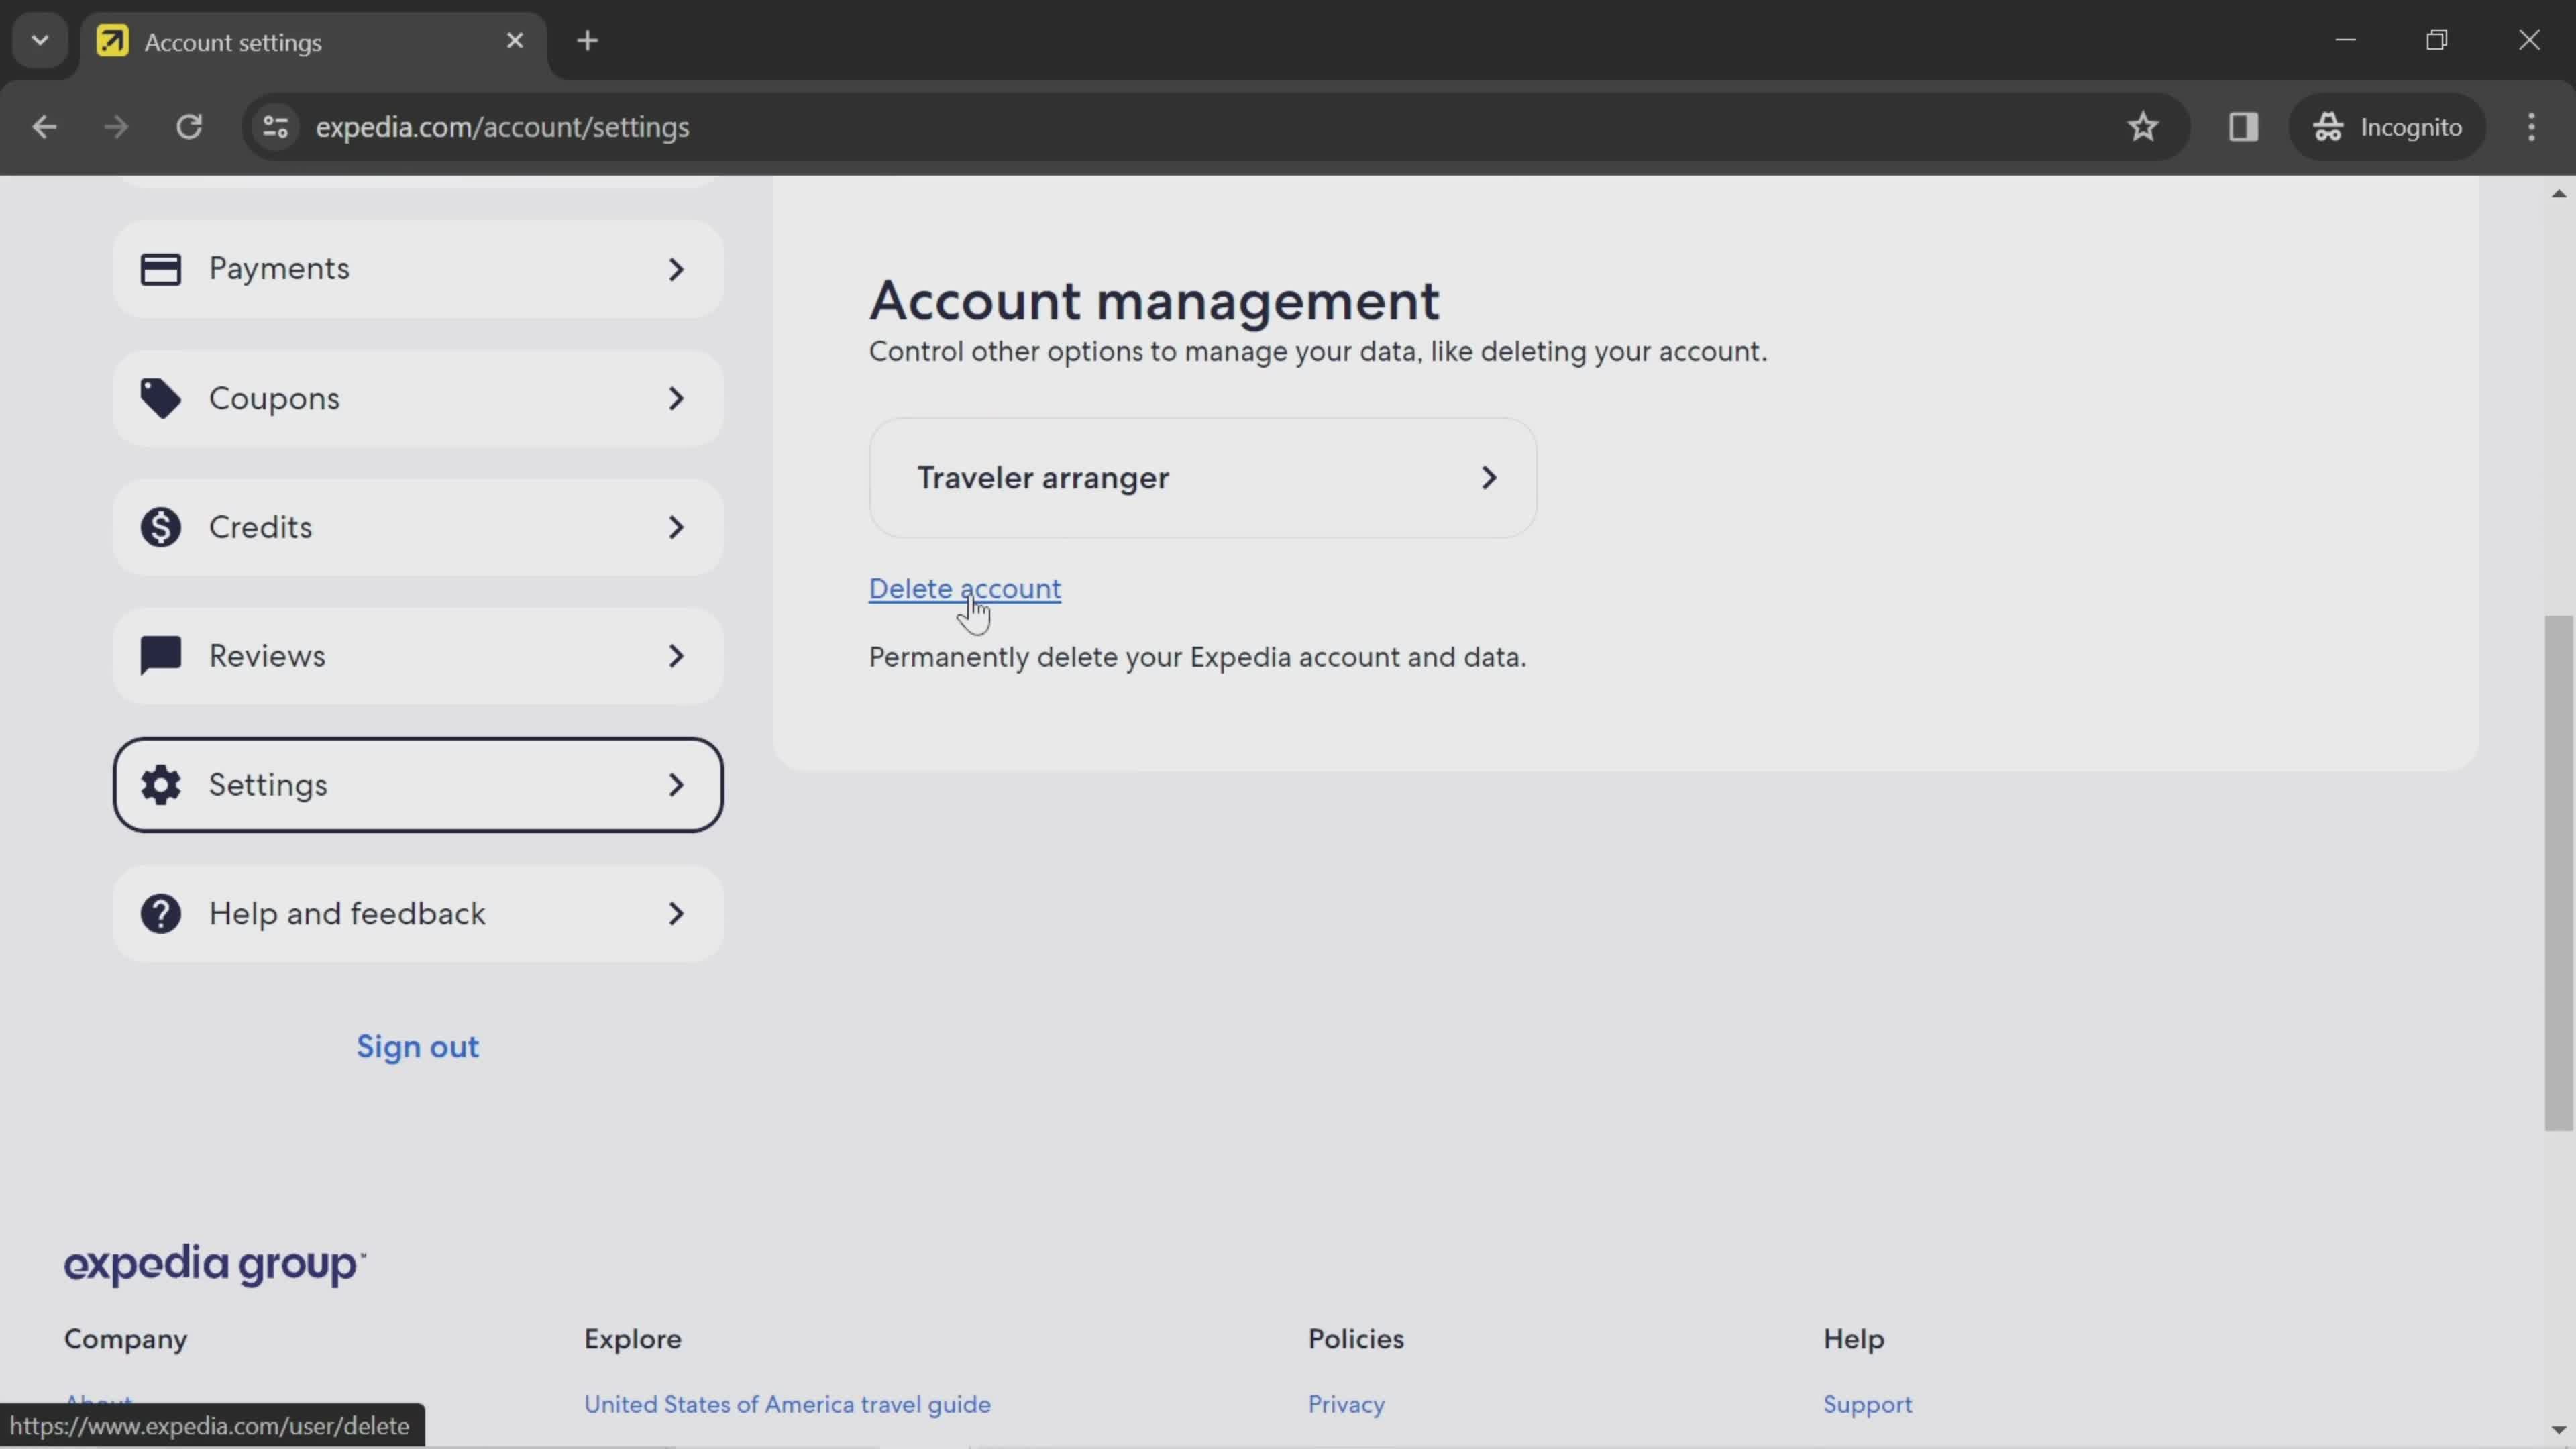This screenshot has height=1449, width=2576.
Task: Click the Expedia tab favicon
Action: (x=112, y=41)
